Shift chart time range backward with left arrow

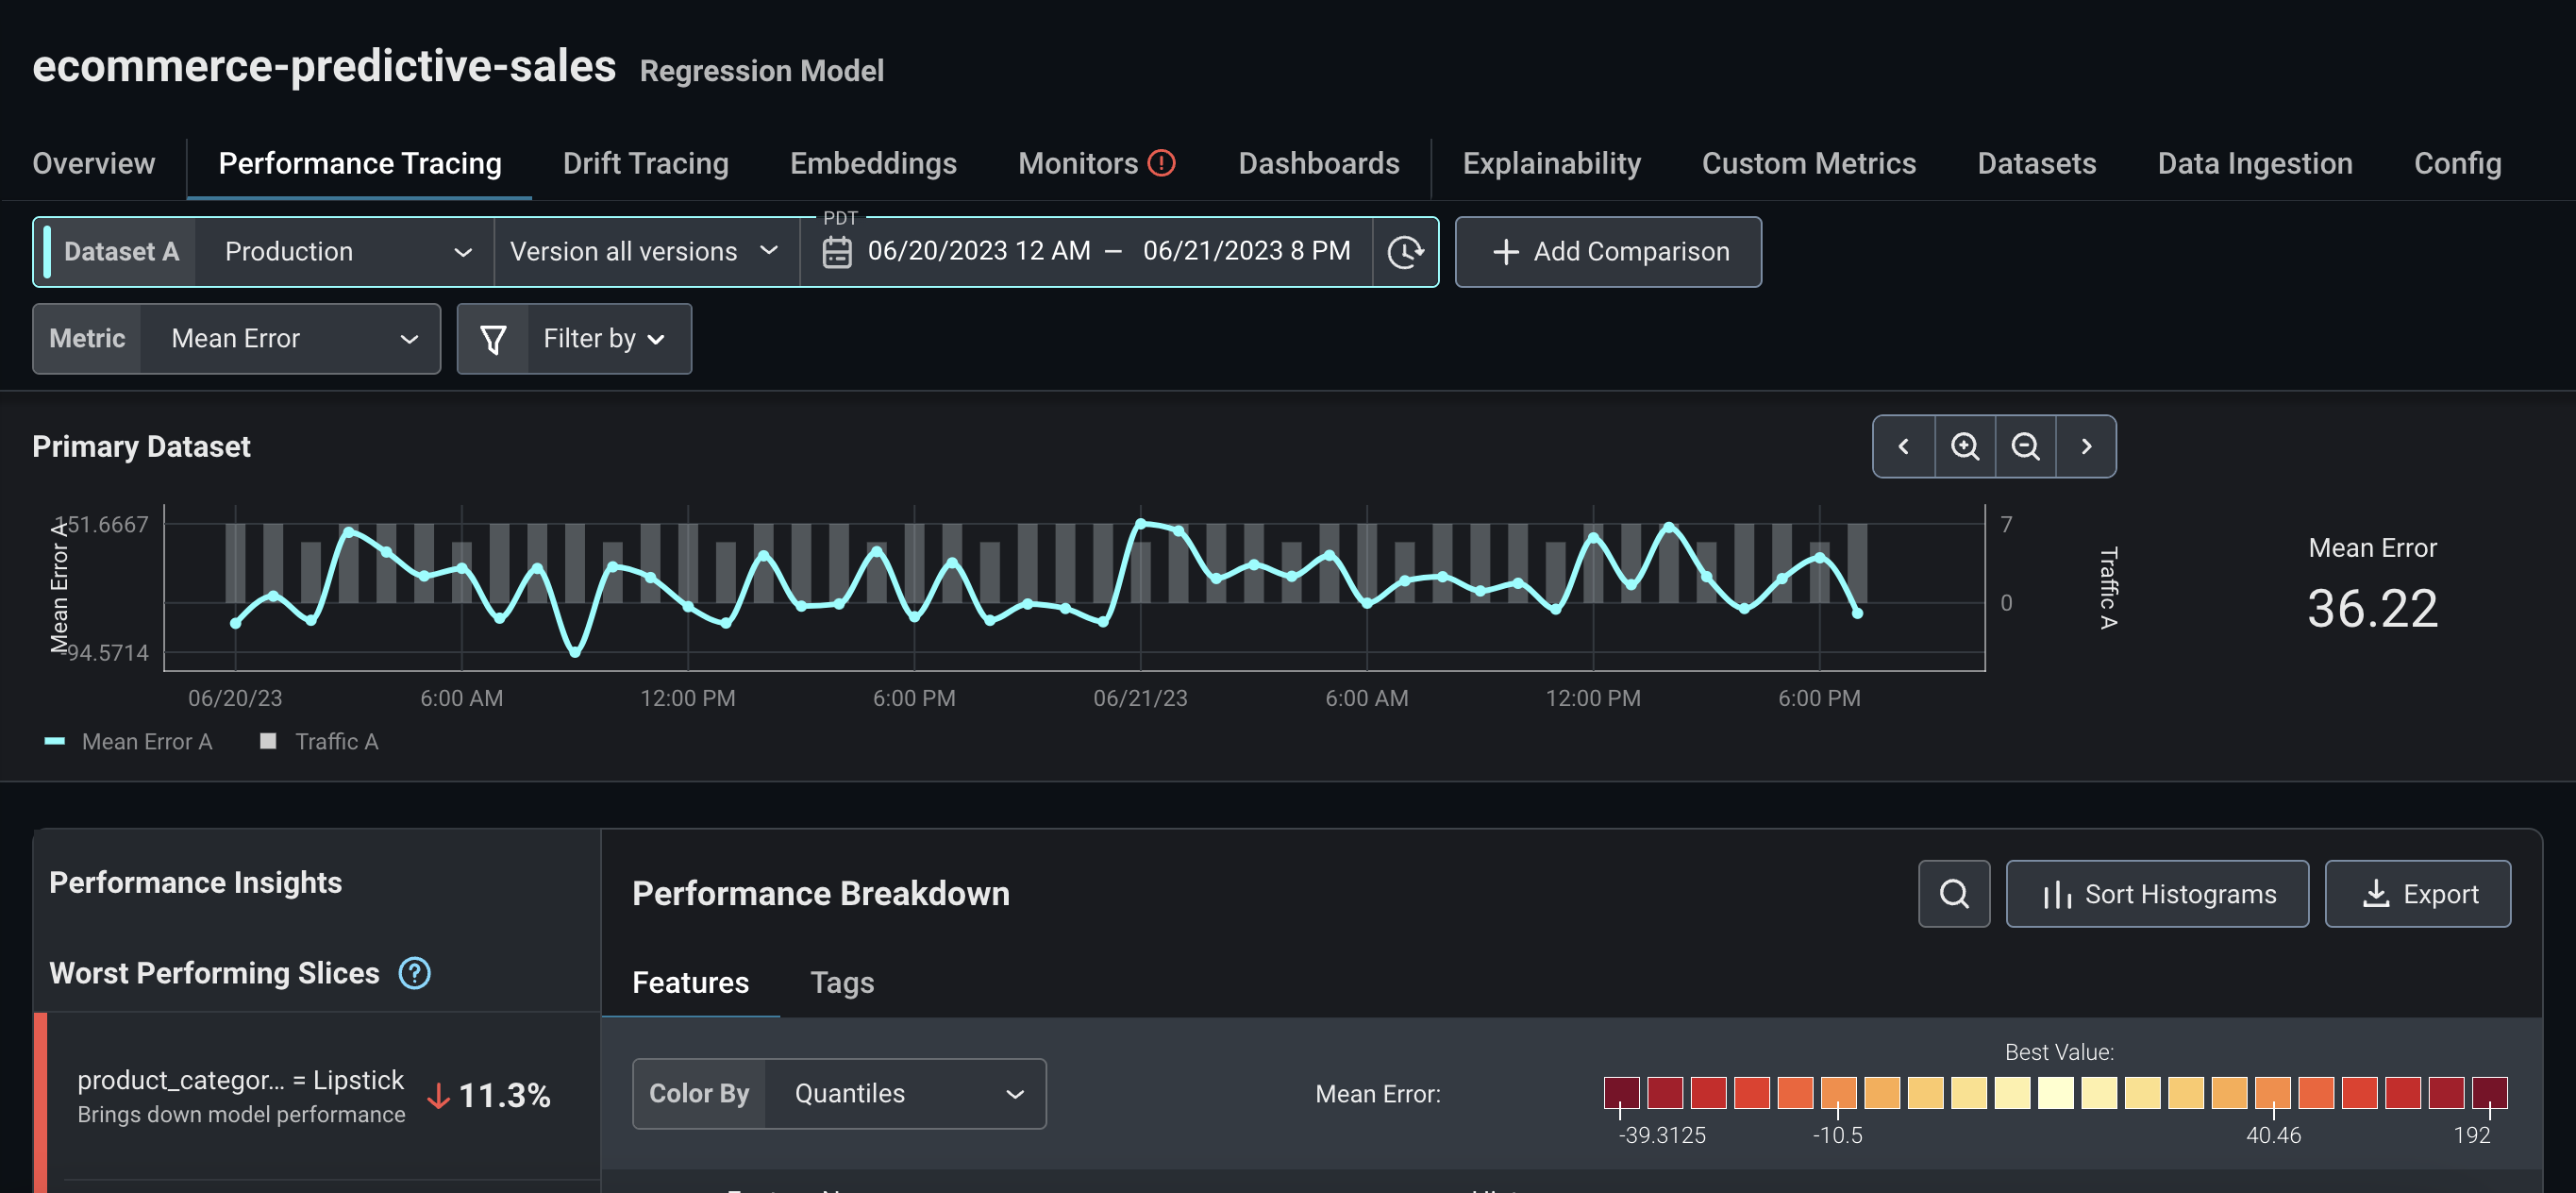pyautogui.click(x=1903, y=446)
